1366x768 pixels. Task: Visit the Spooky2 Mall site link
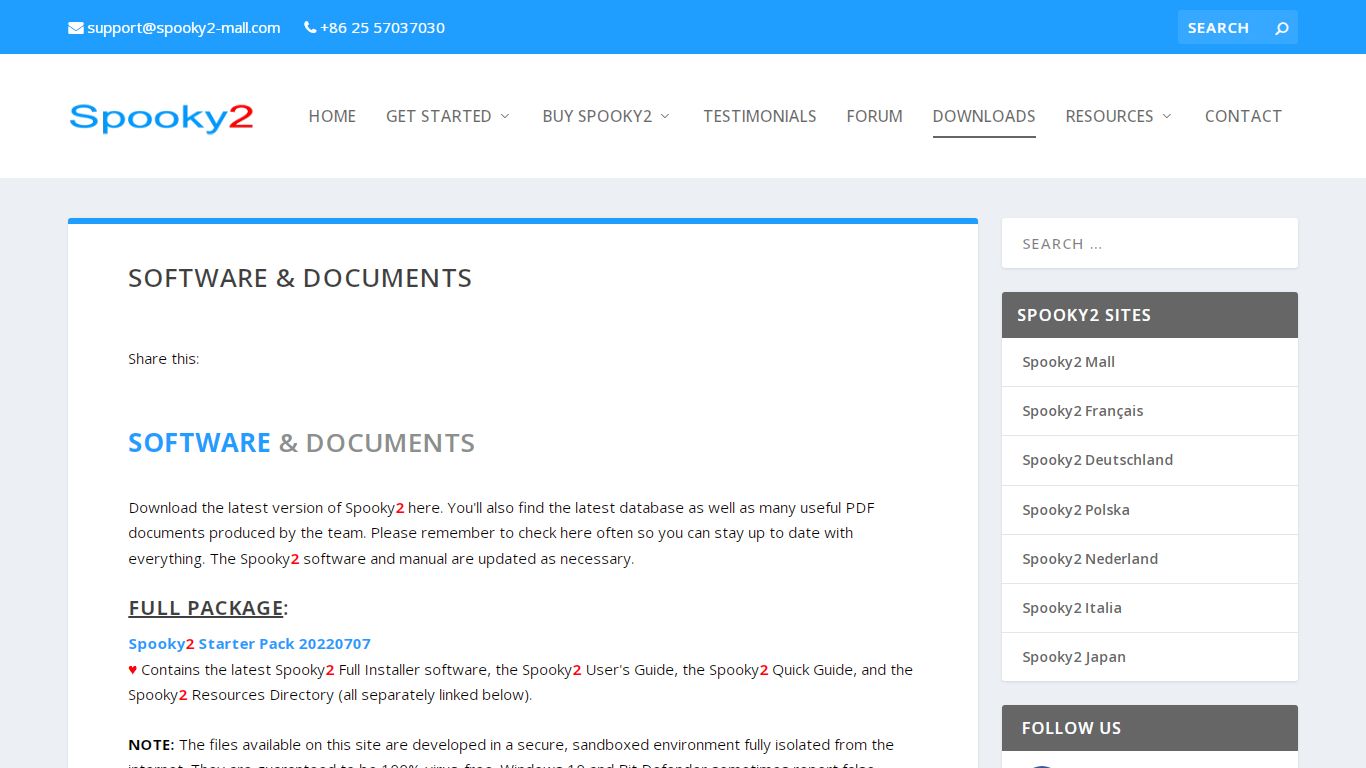click(1068, 362)
